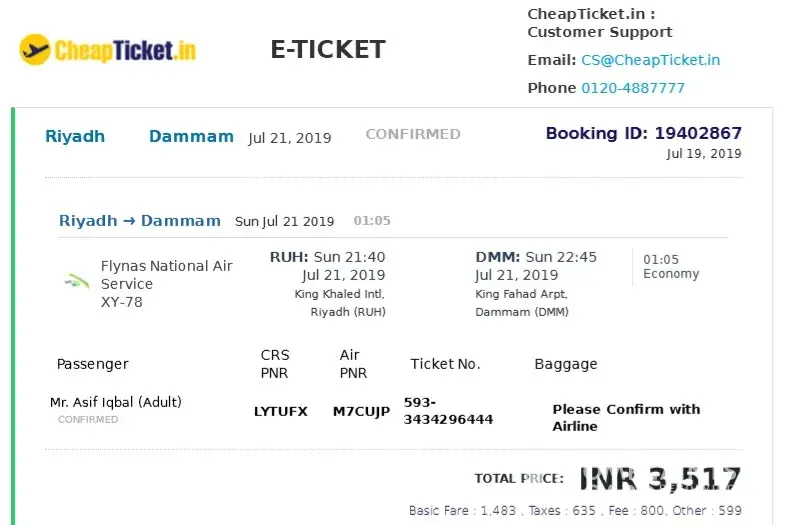The width and height of the screenshot is (786, 525).
Task: Click the Riyadh → Dammam route title
Action: coord(139,221)
